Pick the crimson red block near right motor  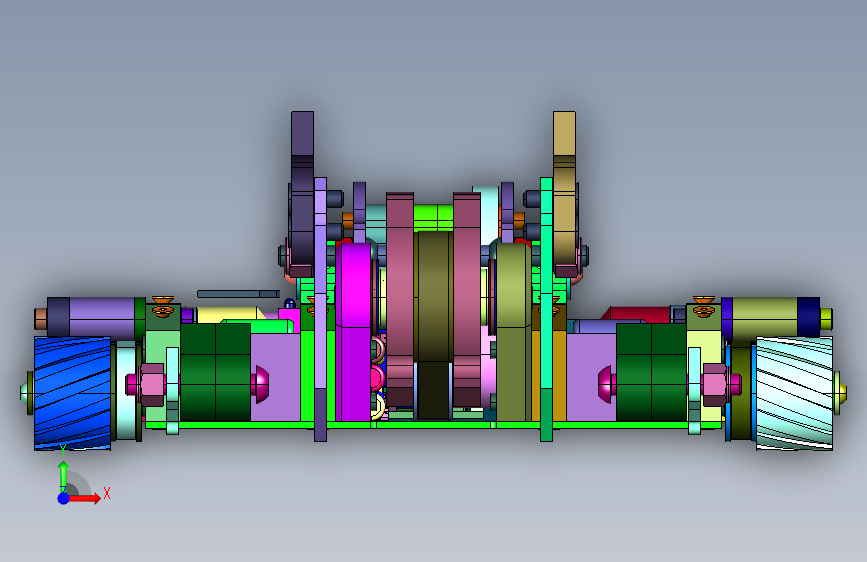point(636,315)
